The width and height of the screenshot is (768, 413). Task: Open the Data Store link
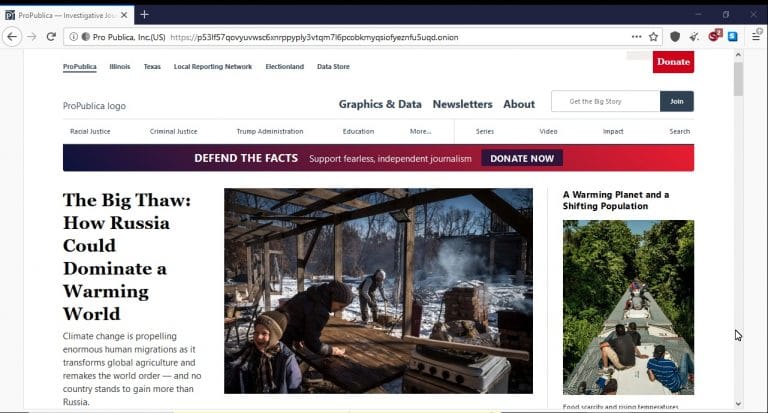pos(333,67)
